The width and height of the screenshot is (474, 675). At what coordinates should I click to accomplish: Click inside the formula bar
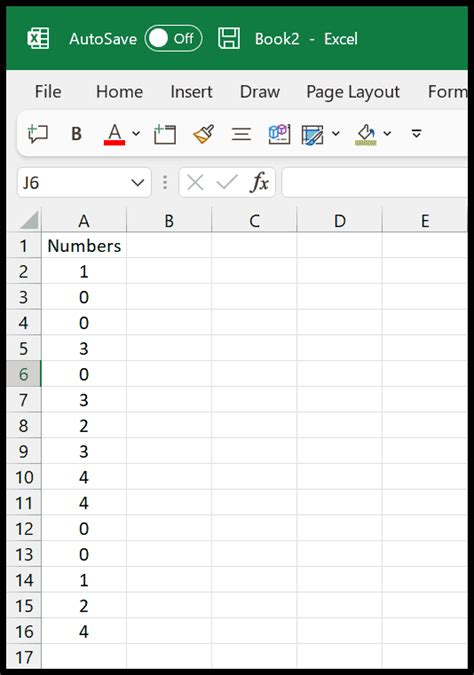coord(375,183)
